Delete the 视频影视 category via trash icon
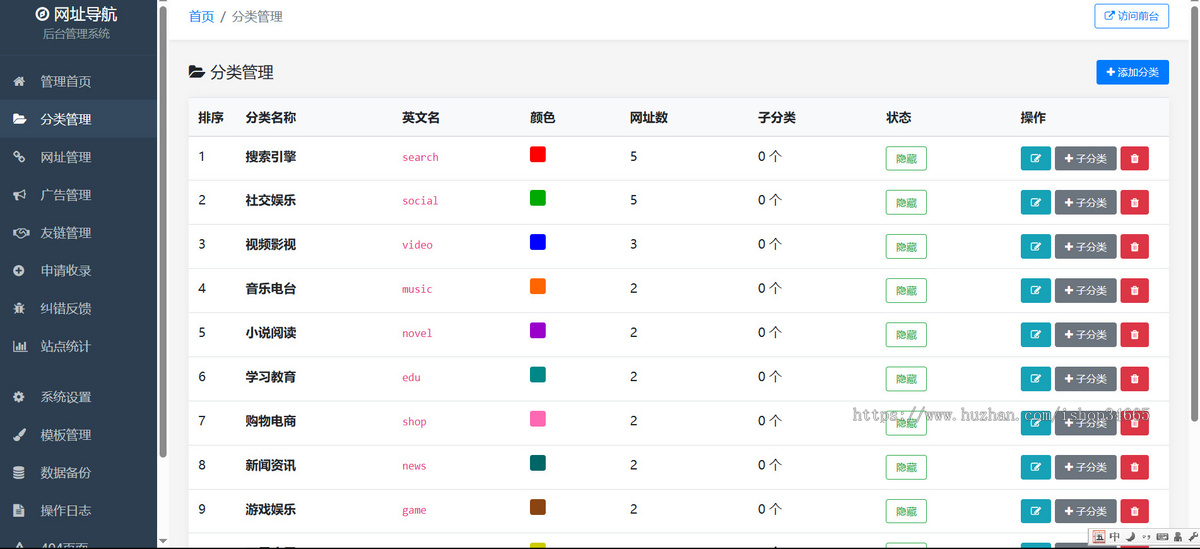 coord(1134,246)
